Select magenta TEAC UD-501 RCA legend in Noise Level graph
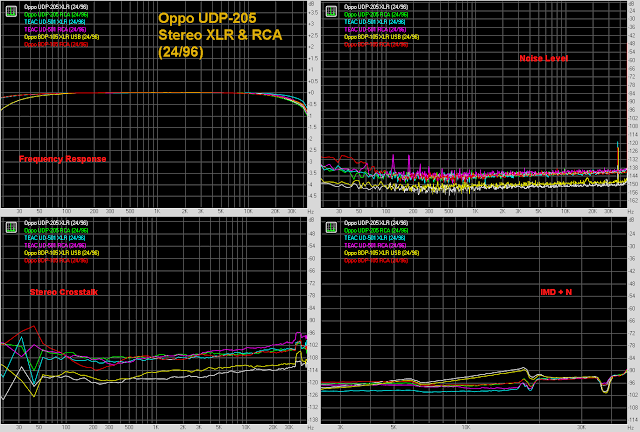Image resolution: width=640 pixels, height=432 pixels. [x=375, y=29]
